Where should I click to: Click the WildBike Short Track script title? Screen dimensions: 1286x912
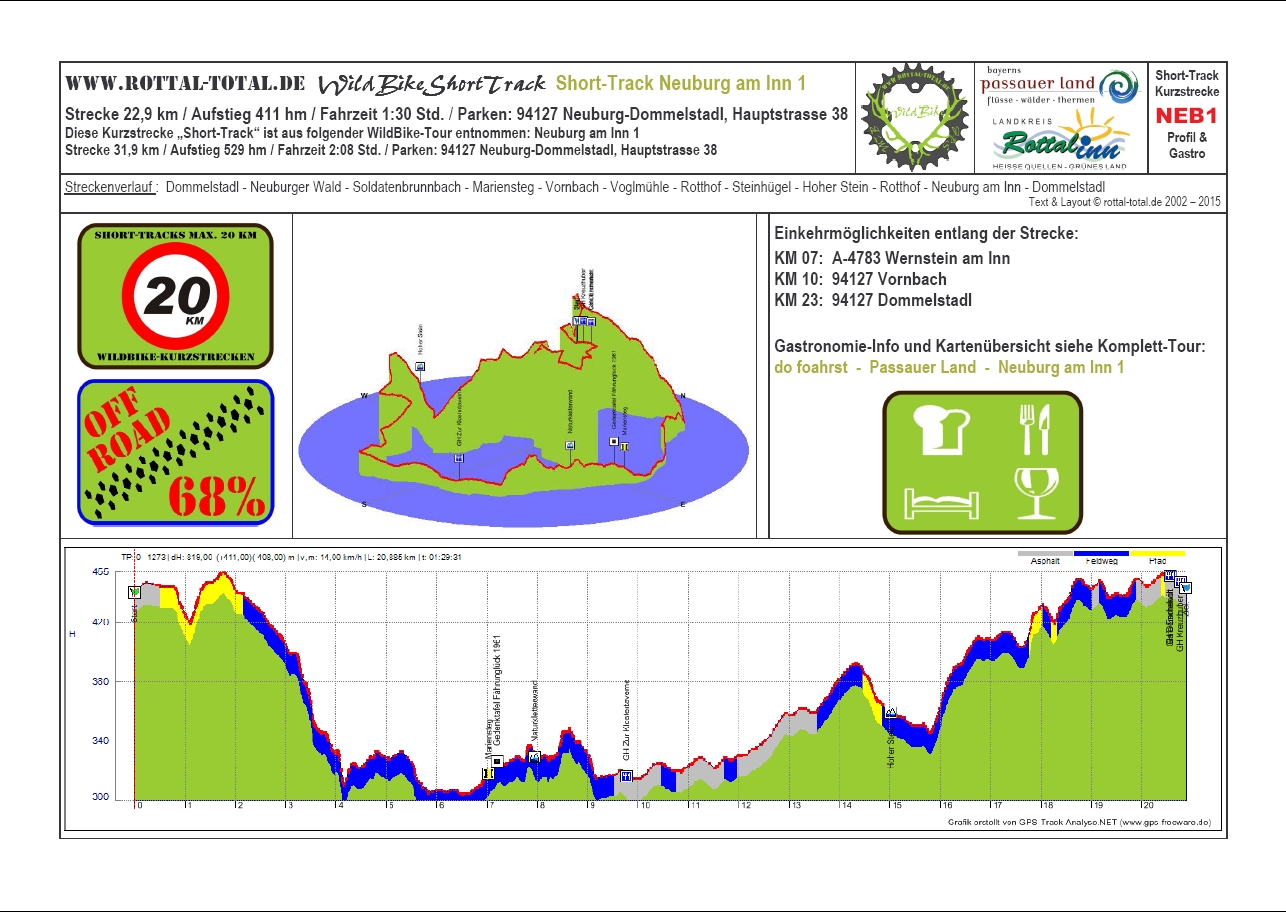tap(432, 83)
